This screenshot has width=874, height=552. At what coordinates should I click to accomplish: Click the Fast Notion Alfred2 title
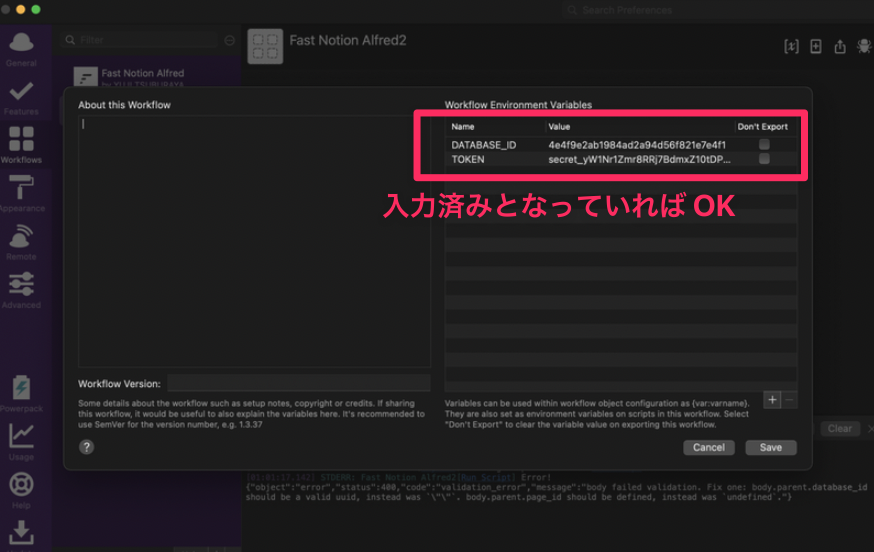point(348,40)
